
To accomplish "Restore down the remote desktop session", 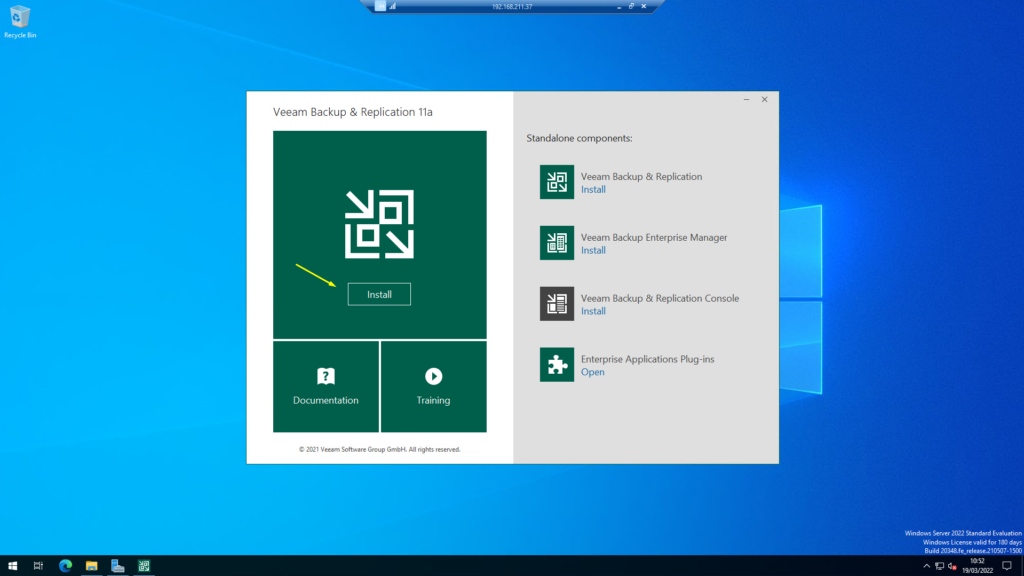I will pos(631,7).
